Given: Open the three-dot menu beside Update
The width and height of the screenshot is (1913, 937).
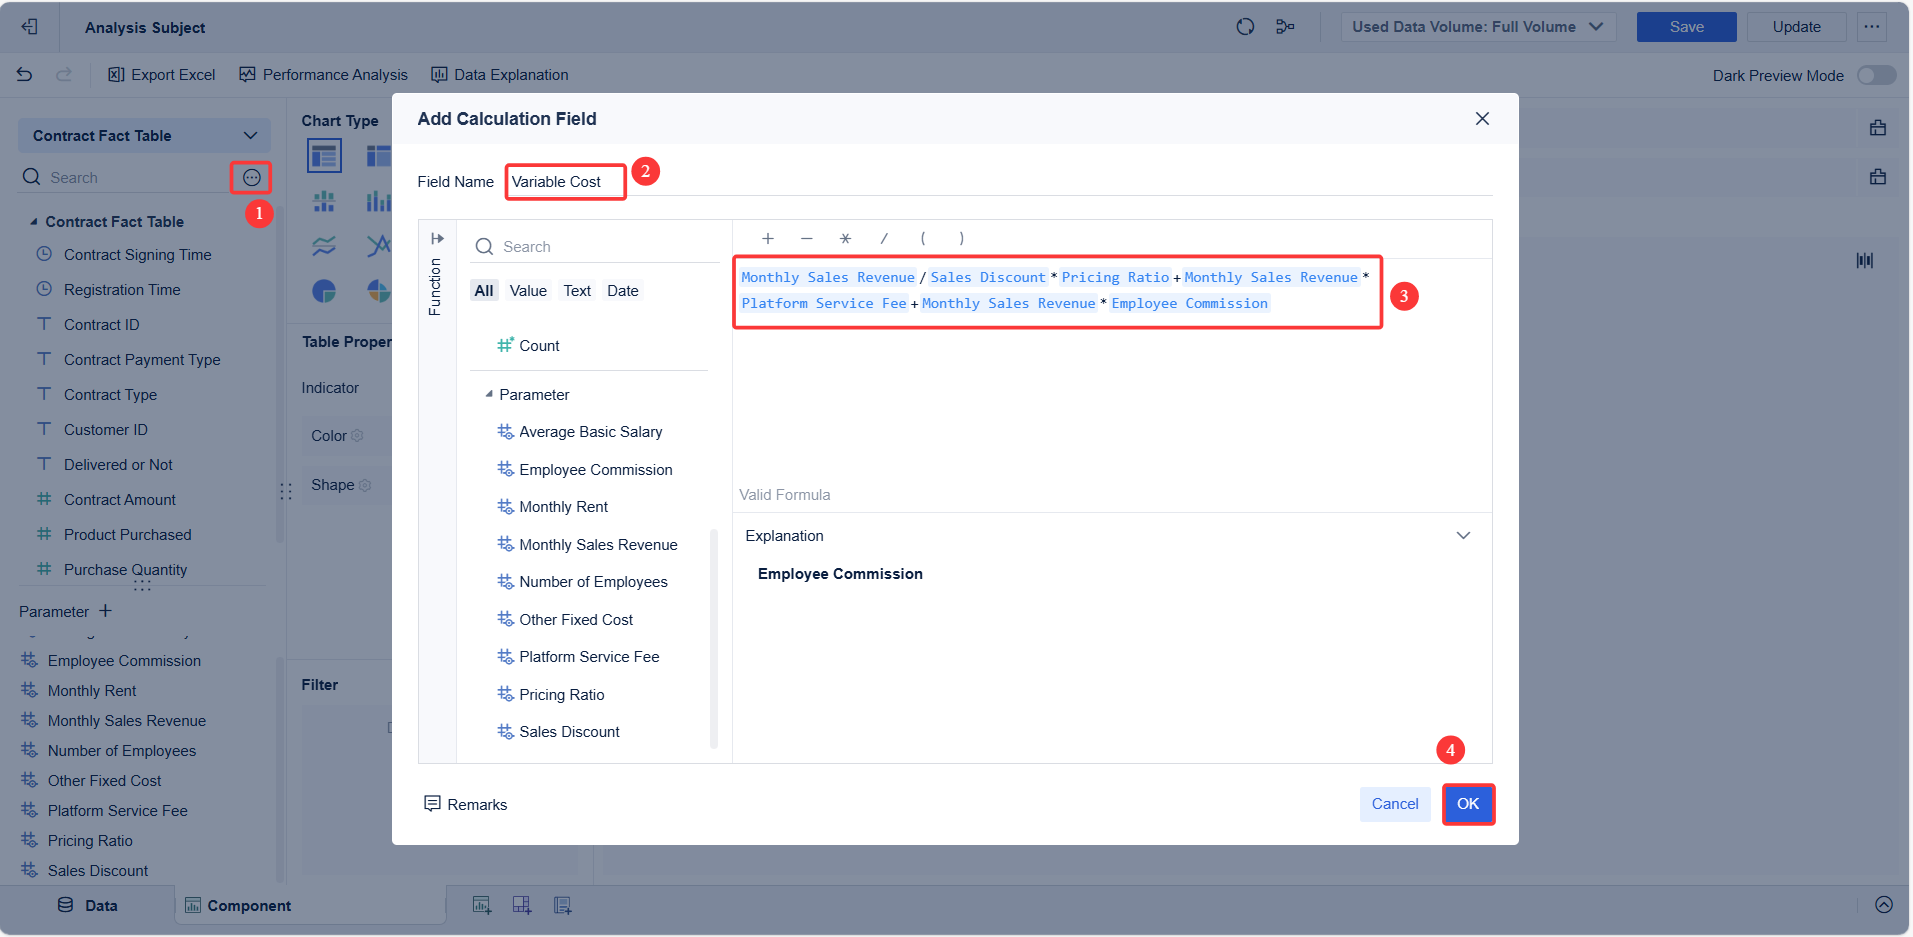Looking at the screenshot, I should [x=1872, y=27].
